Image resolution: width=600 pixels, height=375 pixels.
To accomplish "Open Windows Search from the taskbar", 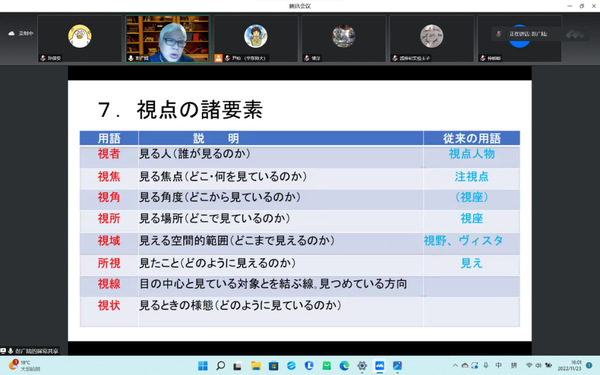I will pyautogui.click(x=220, y=366).
